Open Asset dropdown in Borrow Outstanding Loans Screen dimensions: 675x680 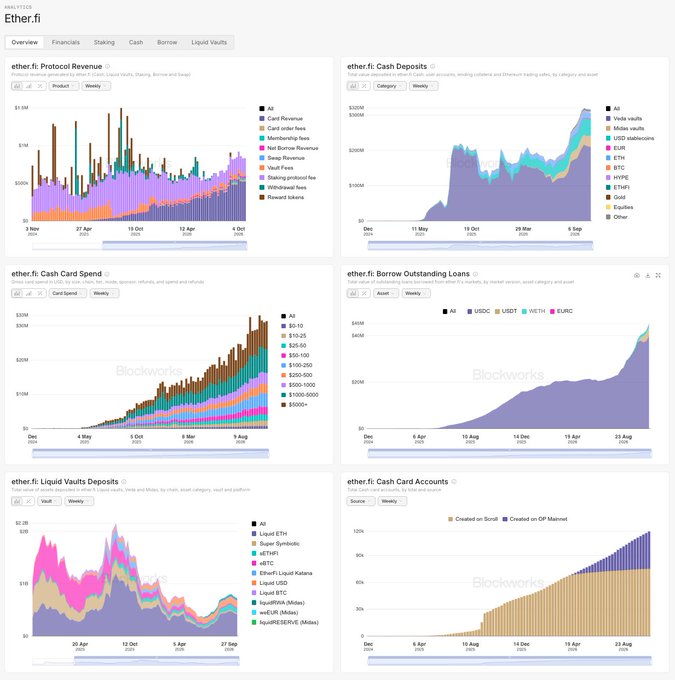coord(386,293)
